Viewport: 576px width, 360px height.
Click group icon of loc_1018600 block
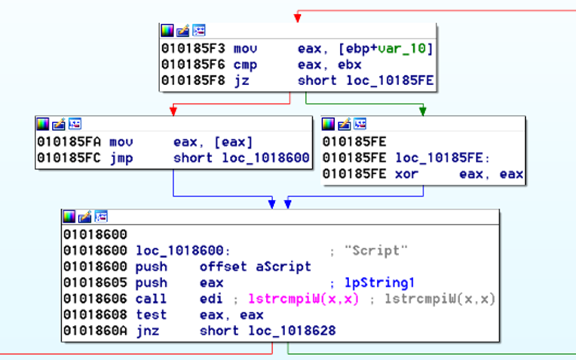[x=101, y=217]
